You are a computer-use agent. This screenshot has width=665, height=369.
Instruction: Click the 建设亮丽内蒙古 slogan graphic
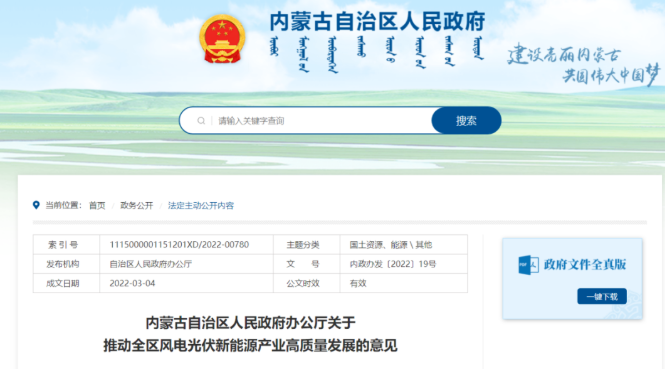[584, 64]
